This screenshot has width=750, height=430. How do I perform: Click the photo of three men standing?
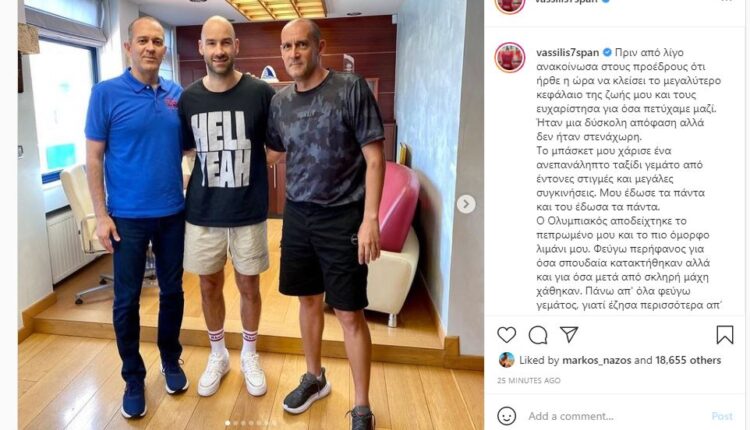(251, 215)
